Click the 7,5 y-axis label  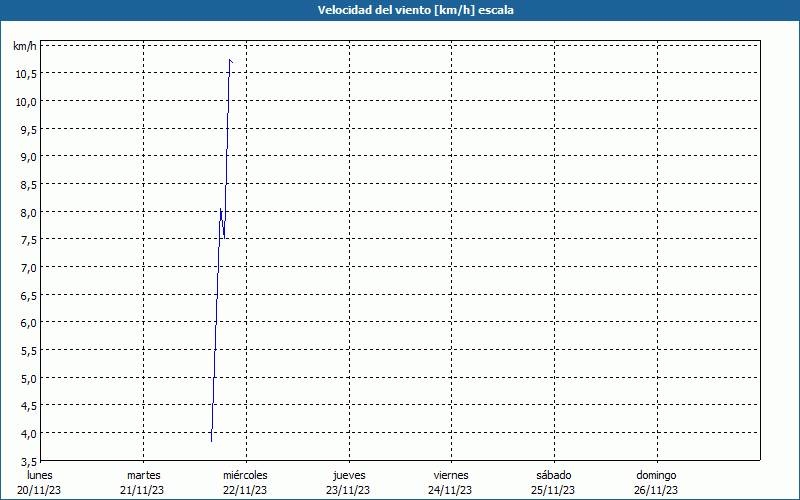tap(28, 240)
